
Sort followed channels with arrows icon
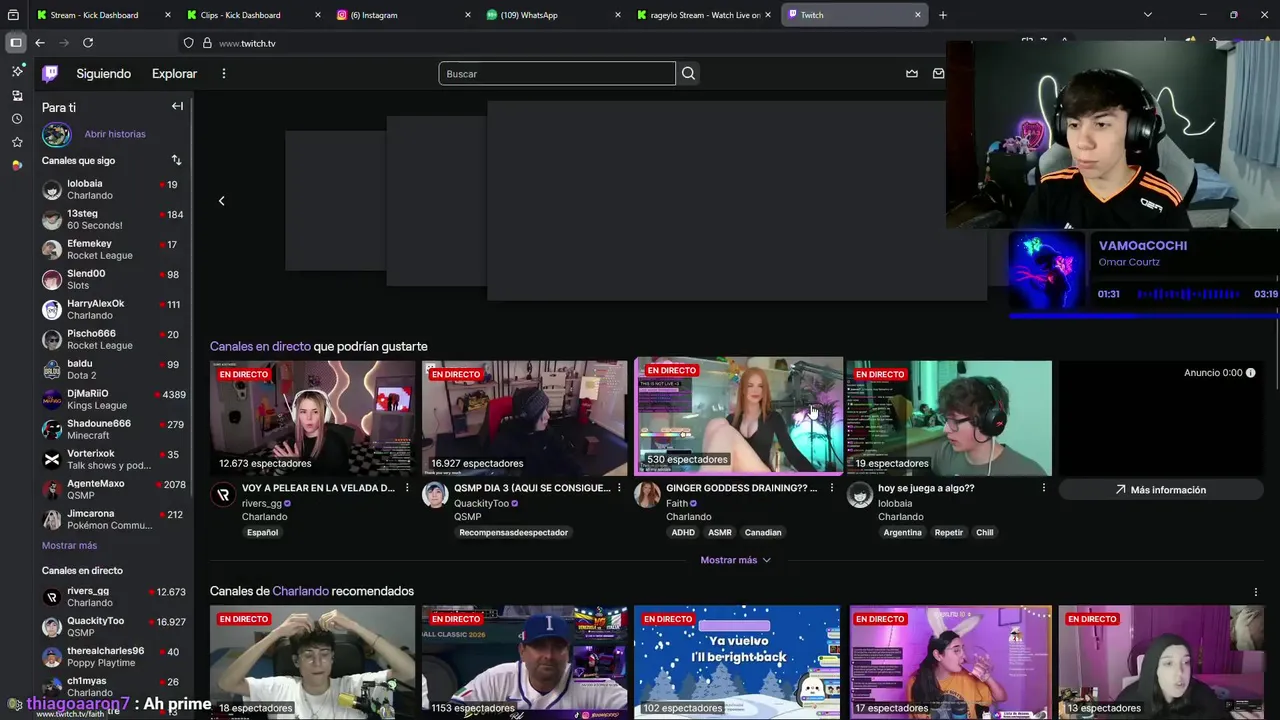[176, 160]
